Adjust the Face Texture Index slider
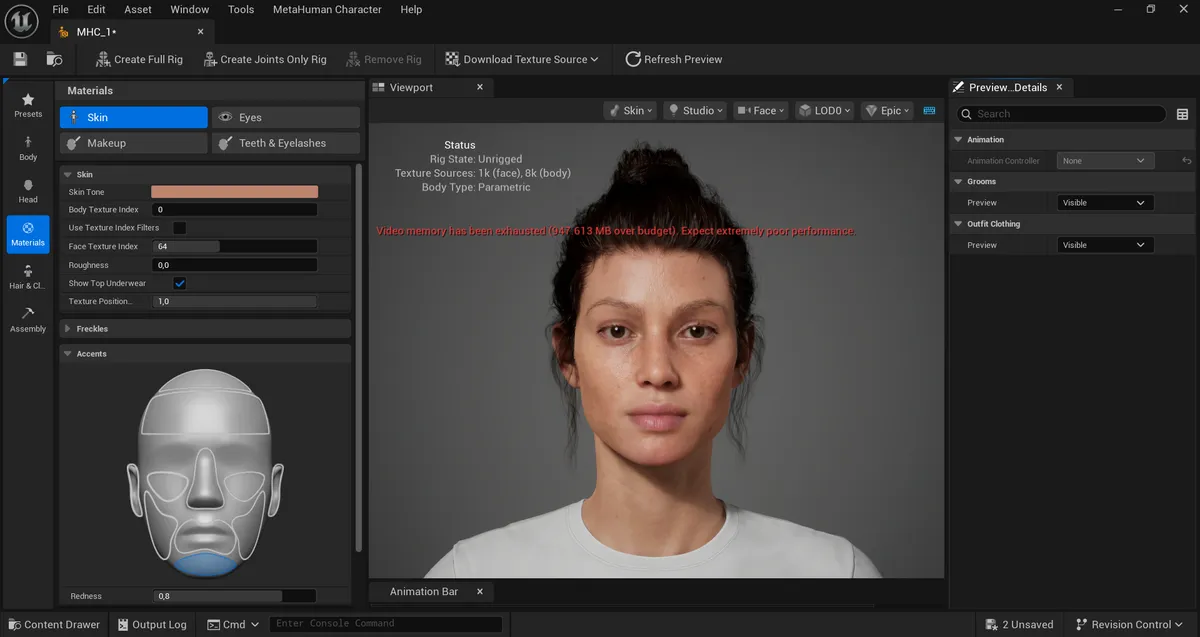 click(234, 246)
